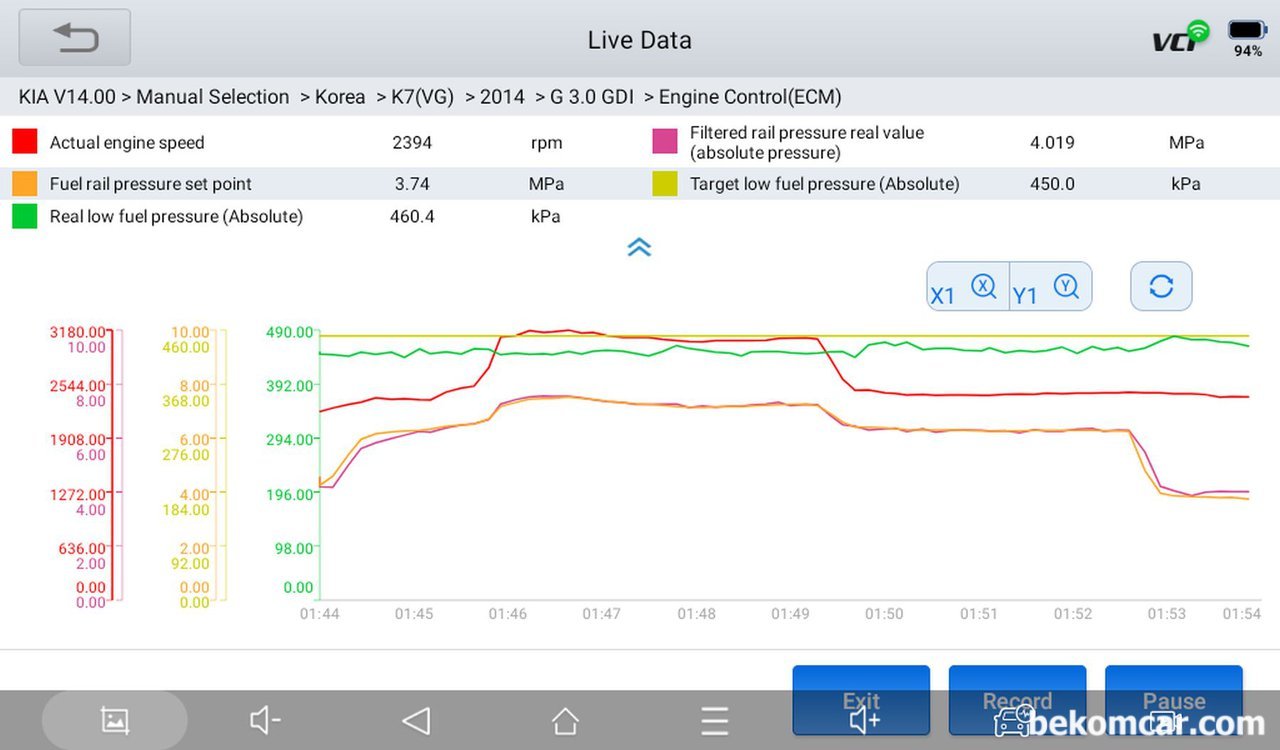Viewport: 1280px width, 750px height.
Task: Tap the green 98.00 axis label
Action: (293, 548)
